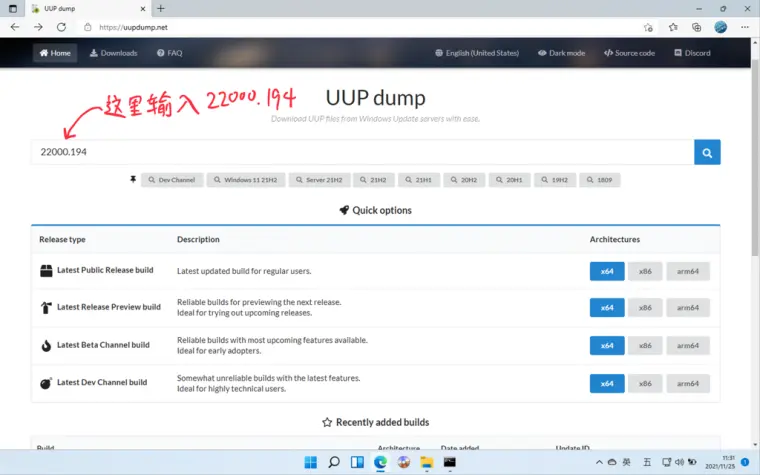Click the site lock icon in address bar
Image resolution: width=760 pixels, height=475 pixels.
[x=88, y=27]
